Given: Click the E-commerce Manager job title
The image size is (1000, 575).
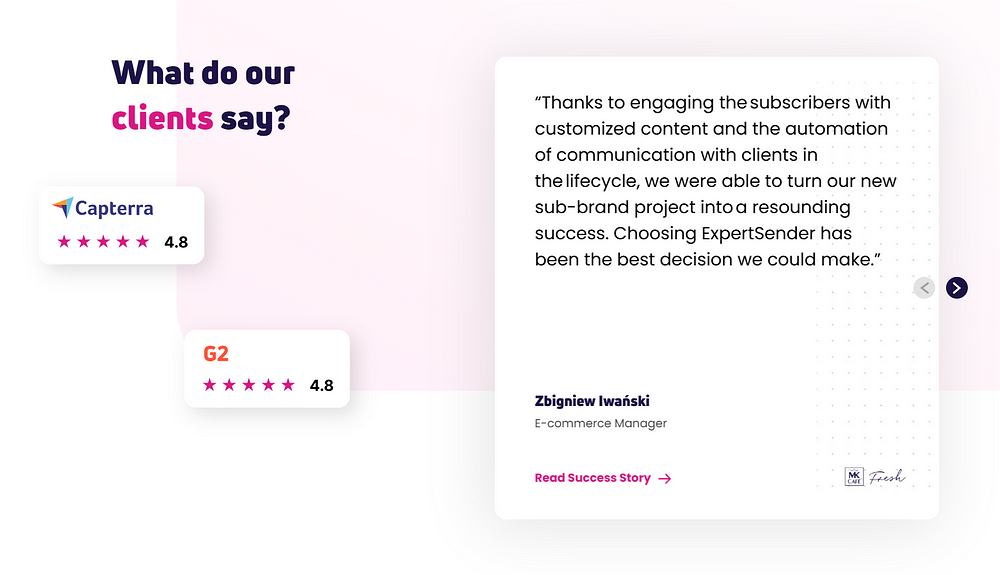Looking at the screenshot, I should click(601, 423).
